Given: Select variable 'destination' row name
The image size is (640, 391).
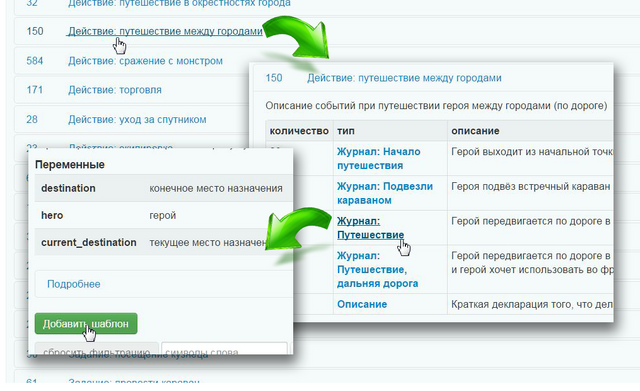Looking at the screenshot, I should tap(68, 188).
